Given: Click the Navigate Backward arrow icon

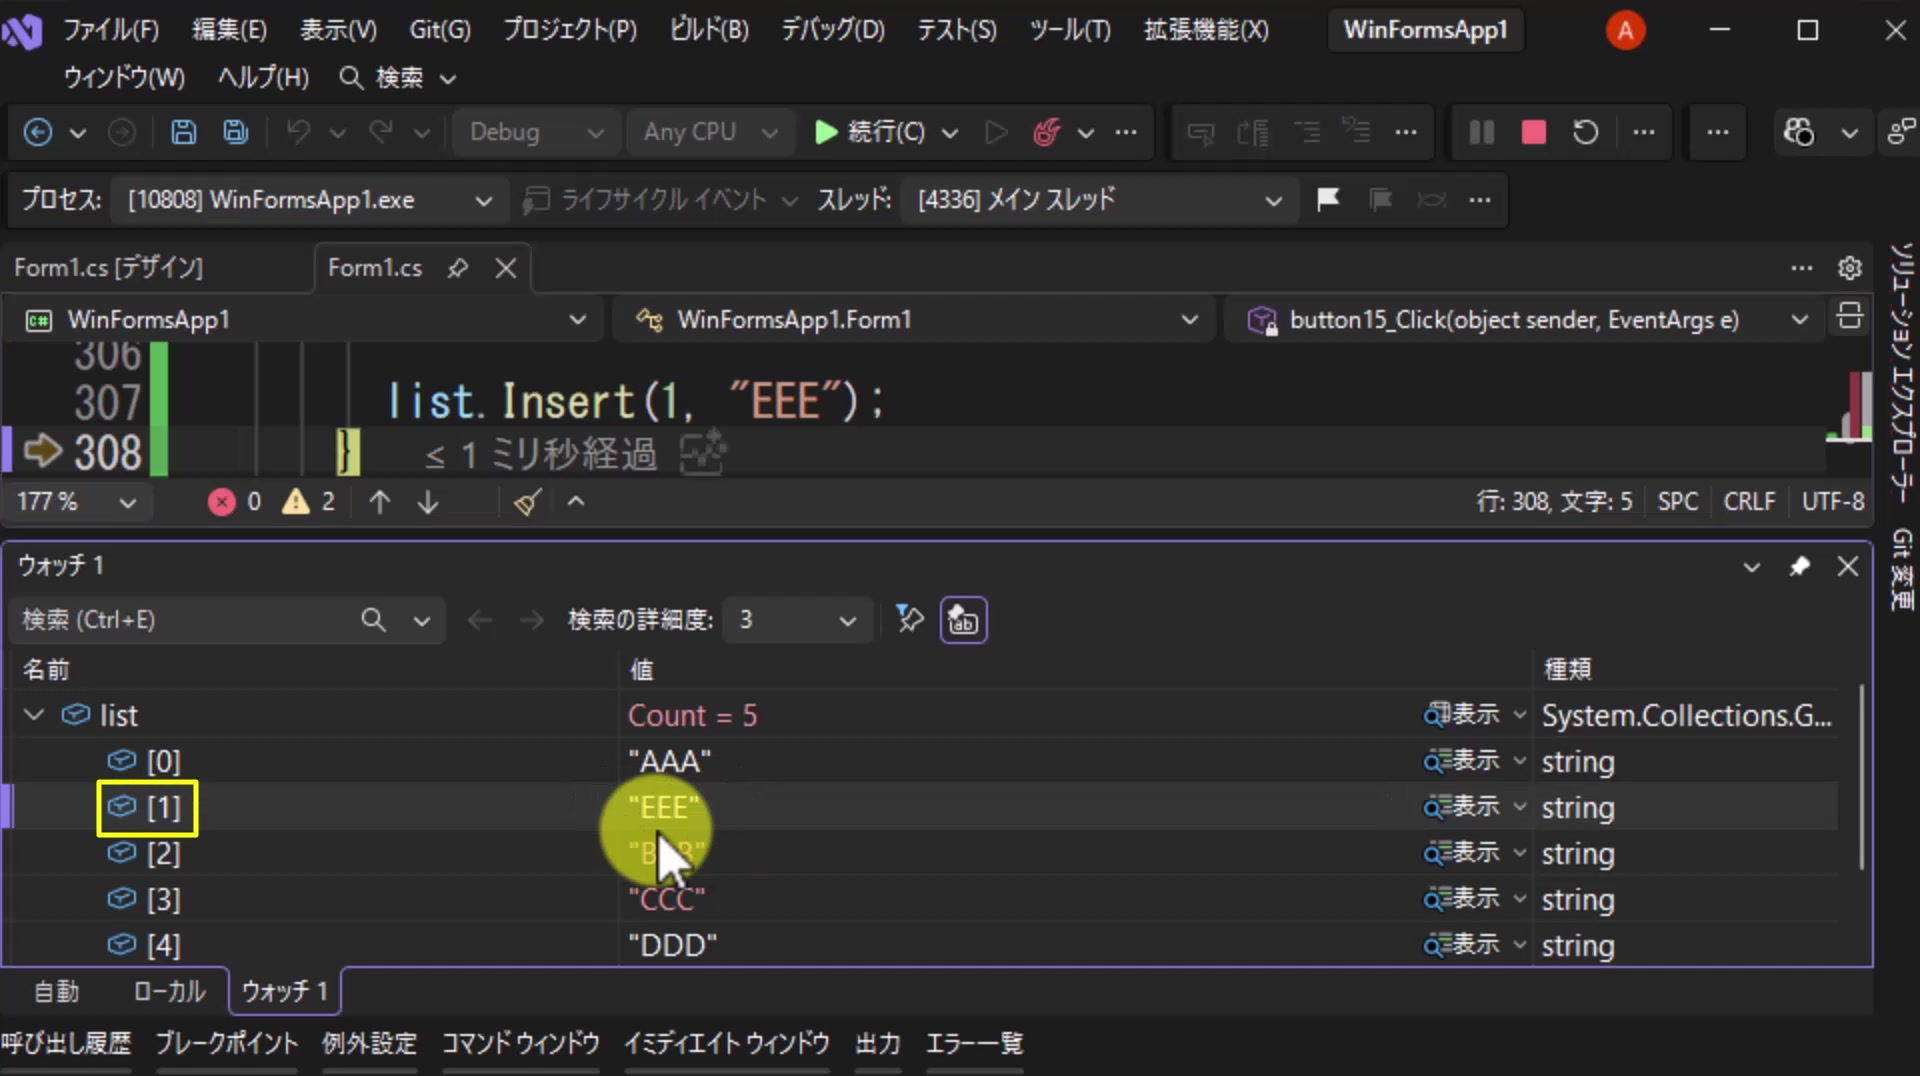Looking at the screenshot, I should (38, 132).
